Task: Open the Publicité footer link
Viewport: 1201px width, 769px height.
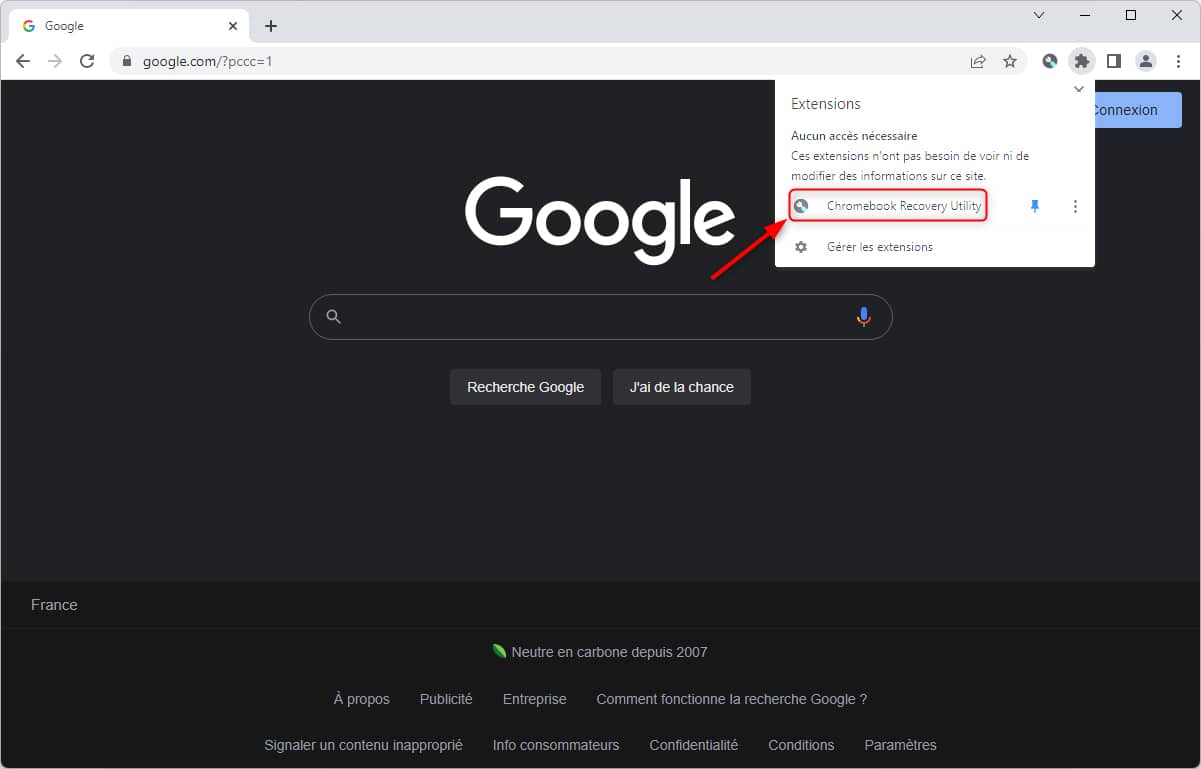Action: pos(446,699)
